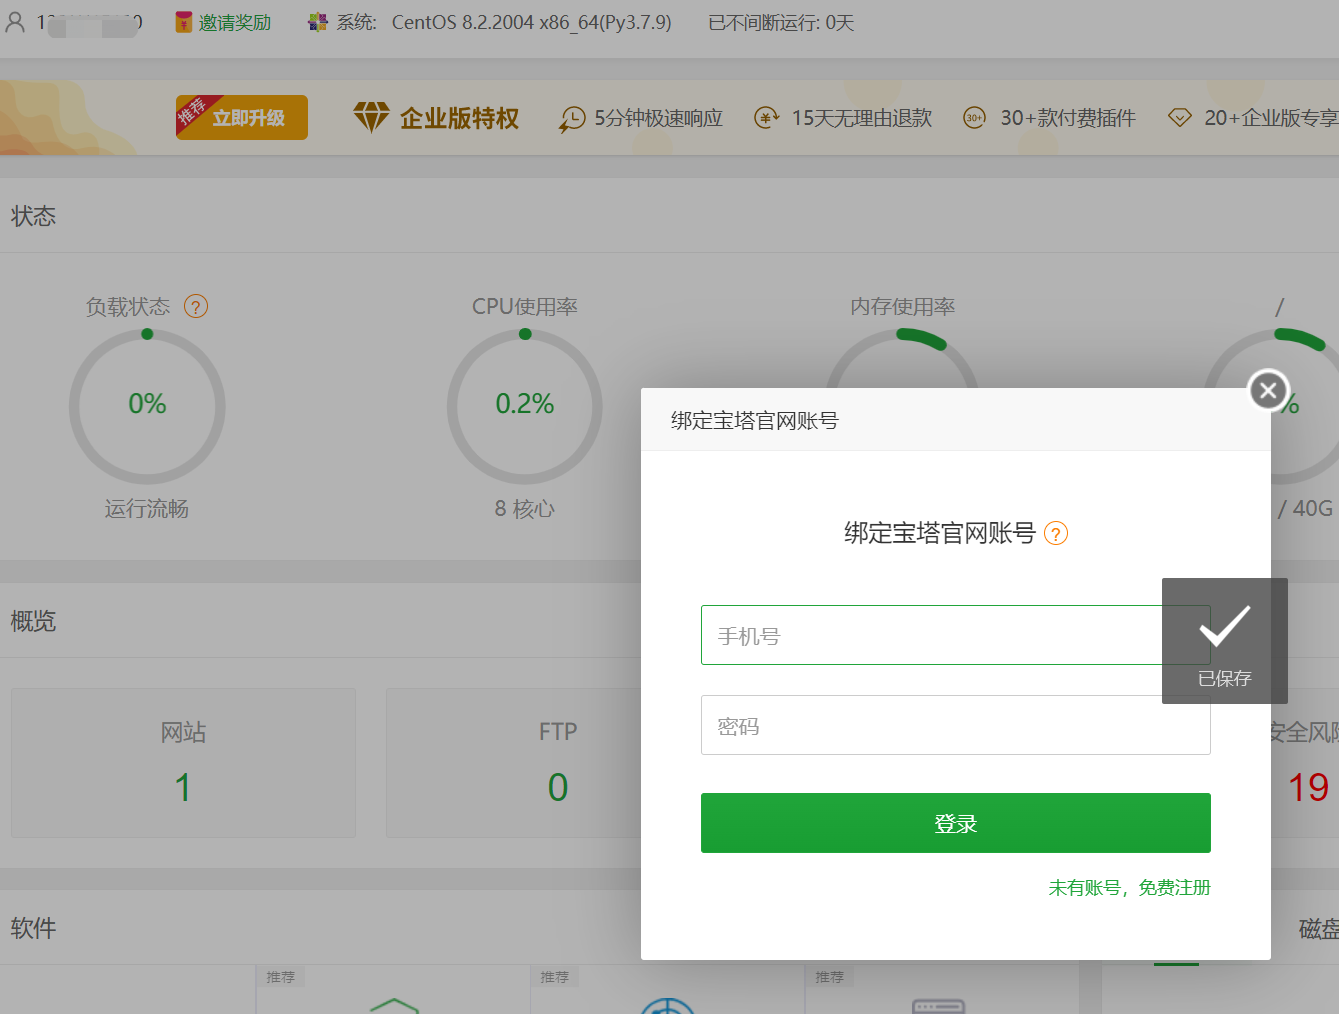Click the 20+企业版专享 diamond outline icon
Image resolution: width=1339 pixels, height=1014 pixels.
tap(1180, 118)
